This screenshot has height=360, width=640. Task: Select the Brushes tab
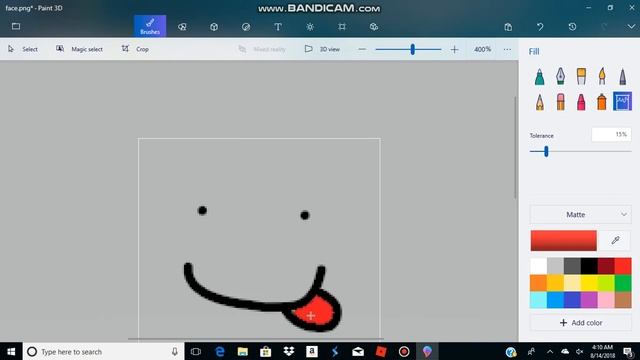point(150,26)
